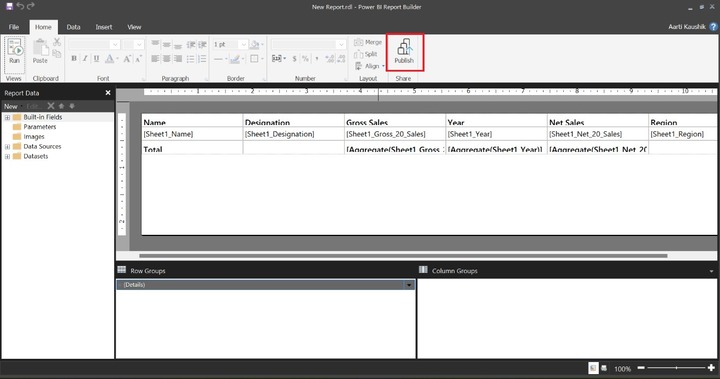
Task: Click the move down arrow in Report Data
Action: 72,106
